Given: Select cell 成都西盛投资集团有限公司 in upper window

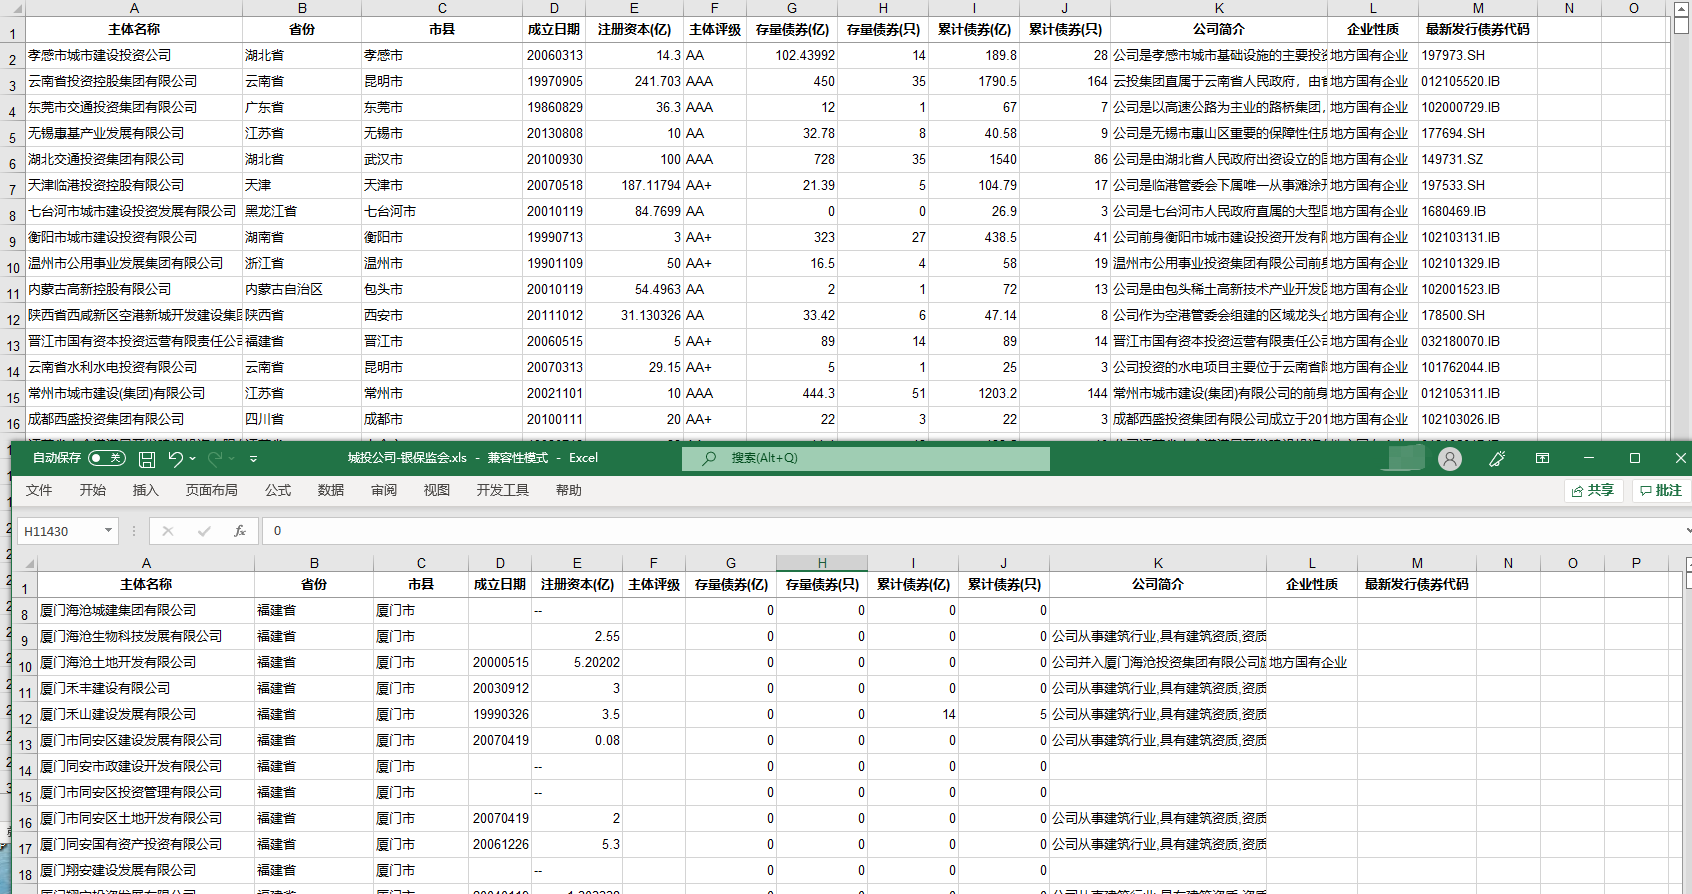Looking at the screenshot, I should pyautogui.click(x=134, y=419).
